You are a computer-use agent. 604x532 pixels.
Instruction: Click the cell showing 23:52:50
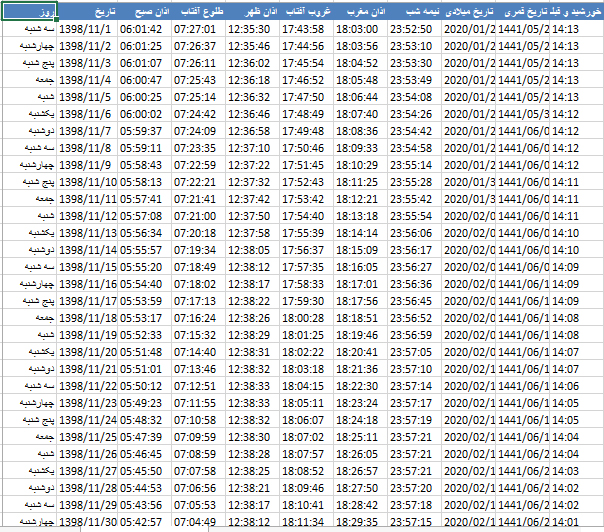click(x=414, y=29)
